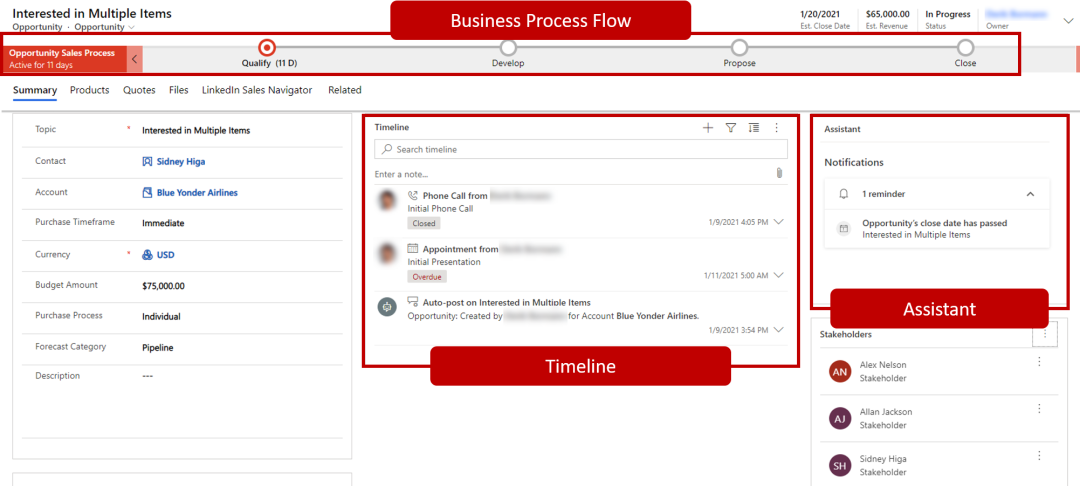Open more options for Allan Jackson stakeholder
The width and height of the screenshot is (1080, 486).
(x=1039, y=408)
